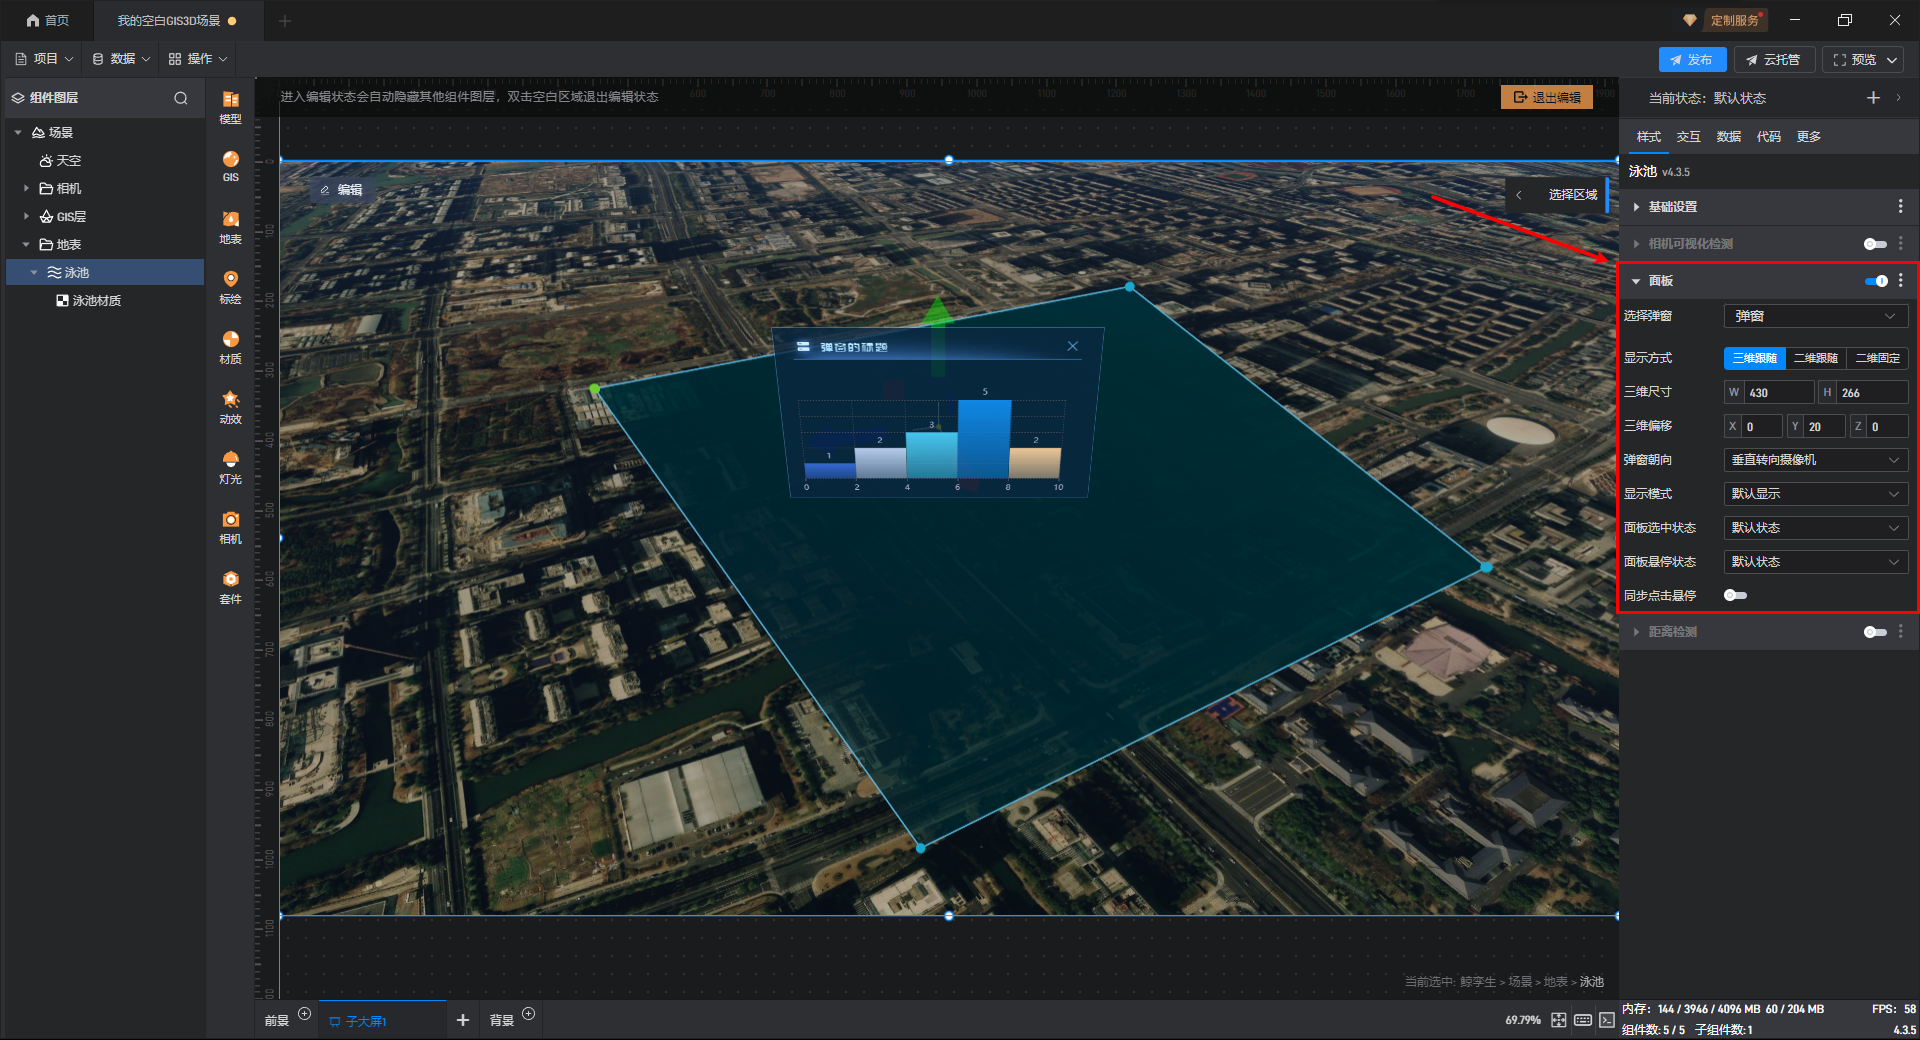This screenshot has height=1040, width=1920.
Task: Click the 发布 publish button
Action: pos(1692,60)
